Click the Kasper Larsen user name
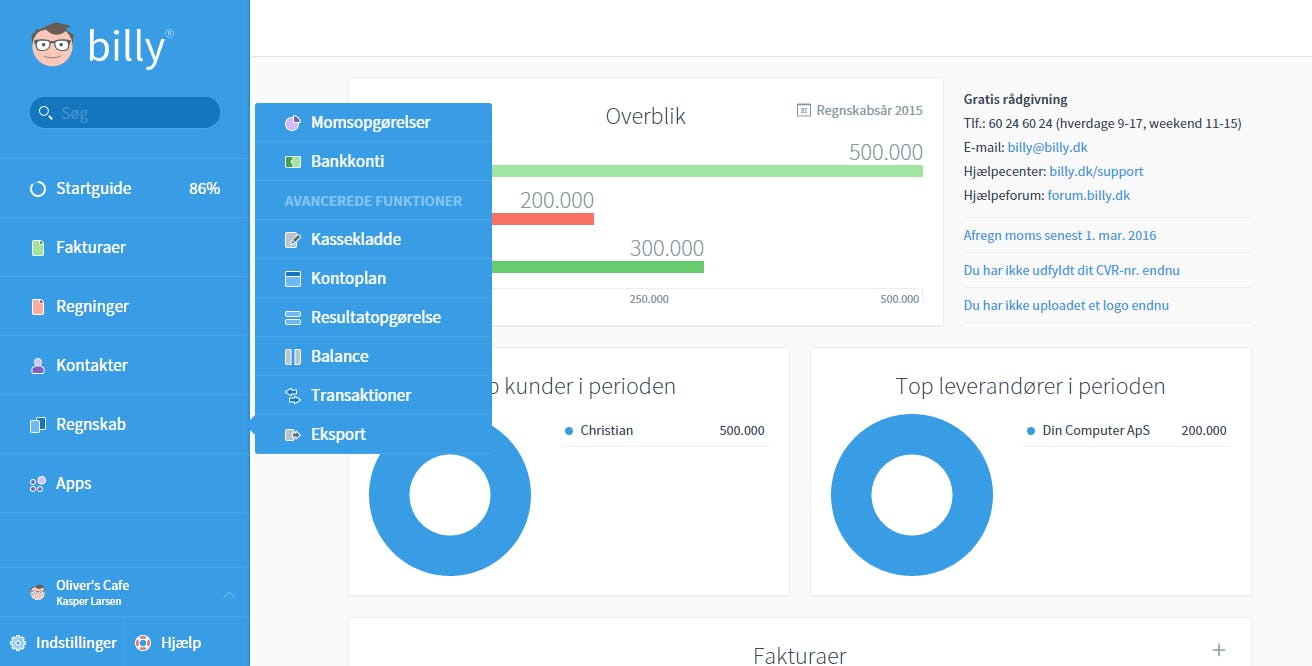Screen dimensions: 1312x666 [x=89, y=602]
